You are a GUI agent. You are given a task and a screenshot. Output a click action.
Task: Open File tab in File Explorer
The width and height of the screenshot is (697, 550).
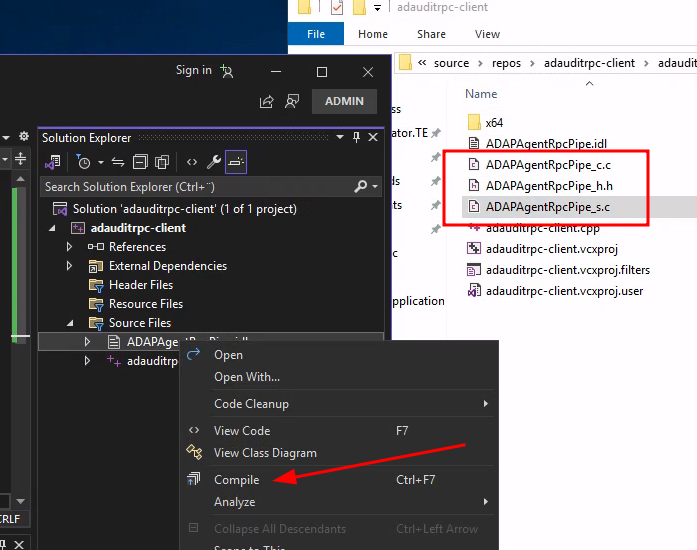[x=316, y=34]
